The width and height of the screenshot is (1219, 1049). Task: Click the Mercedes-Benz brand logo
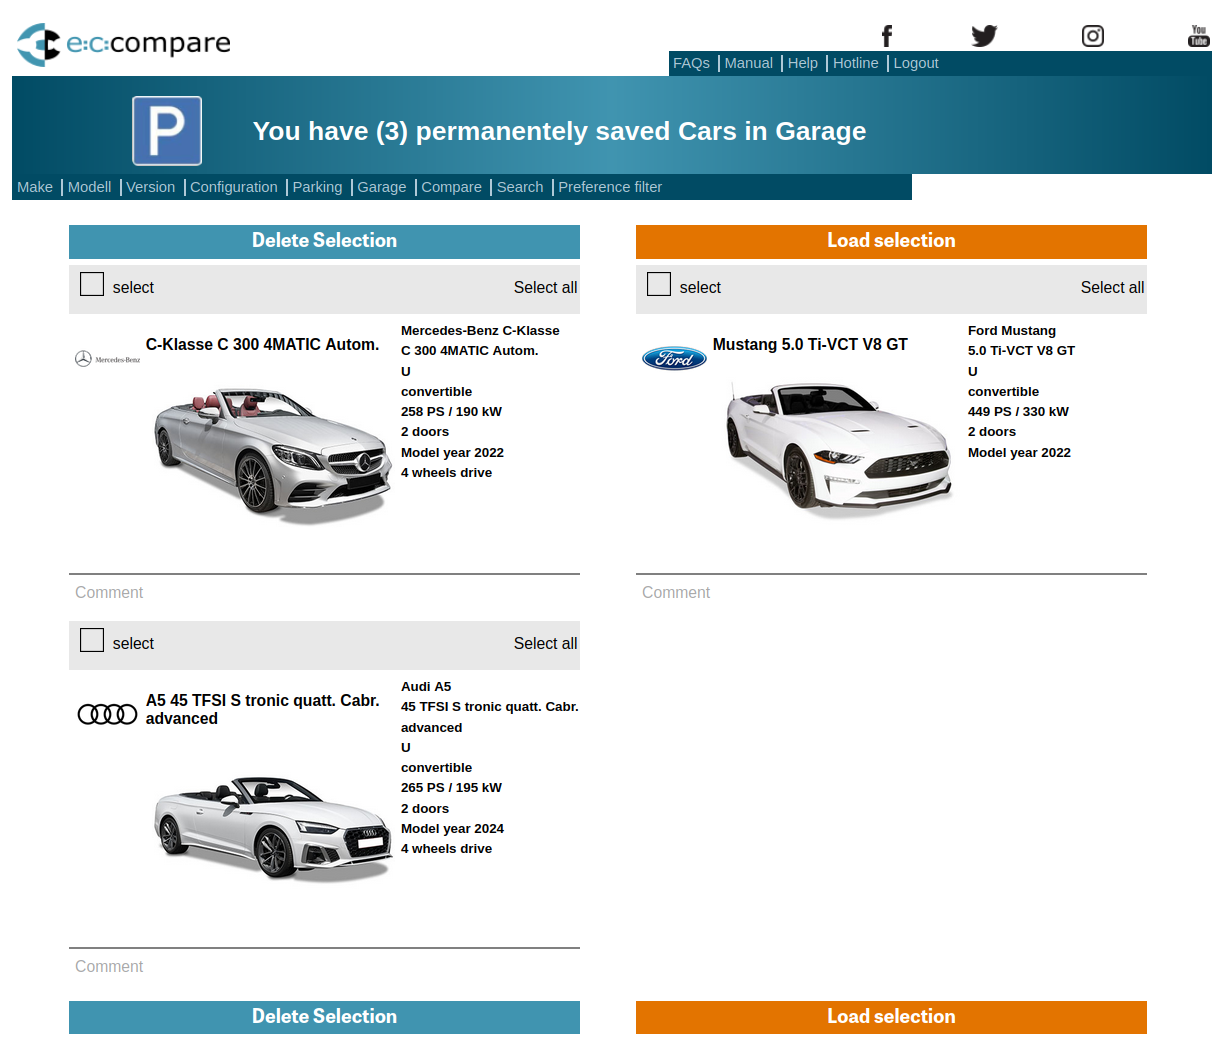tap(108, 359)
